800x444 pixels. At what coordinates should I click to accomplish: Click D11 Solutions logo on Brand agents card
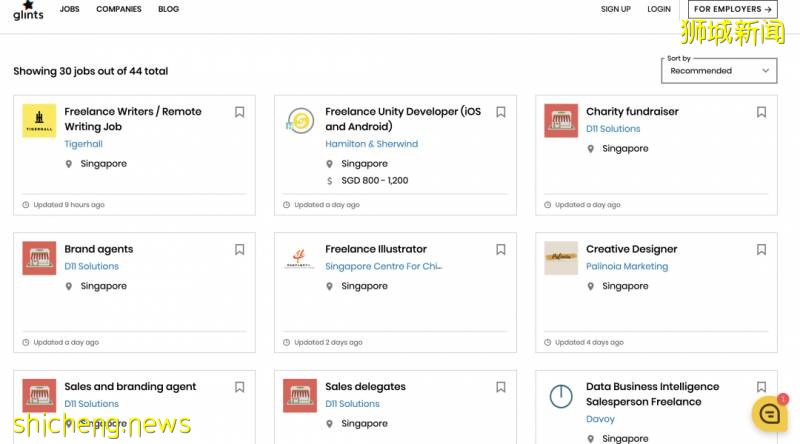coord(39,258)
